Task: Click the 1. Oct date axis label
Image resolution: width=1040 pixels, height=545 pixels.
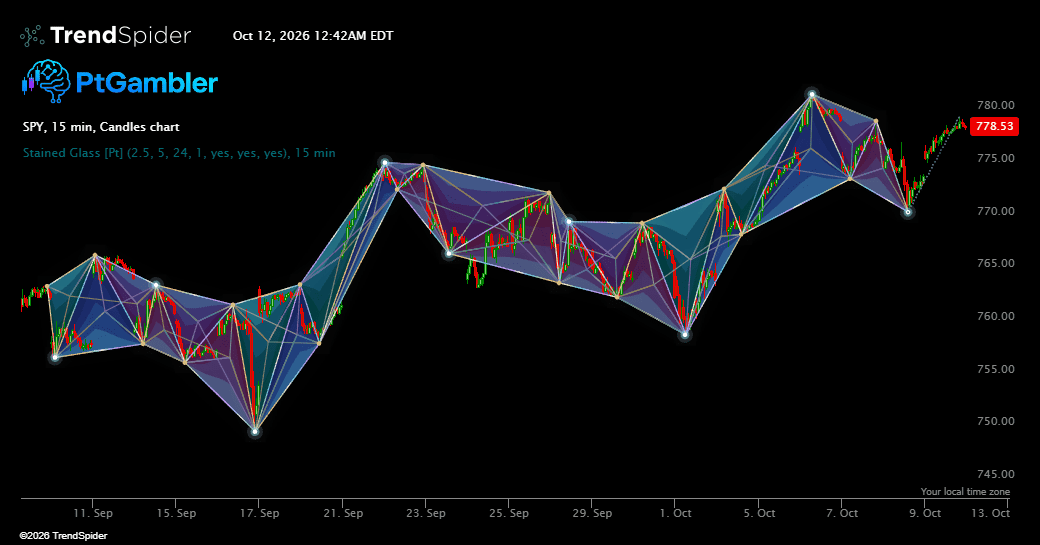Action: pyautogui.click(x=675, y=513)
